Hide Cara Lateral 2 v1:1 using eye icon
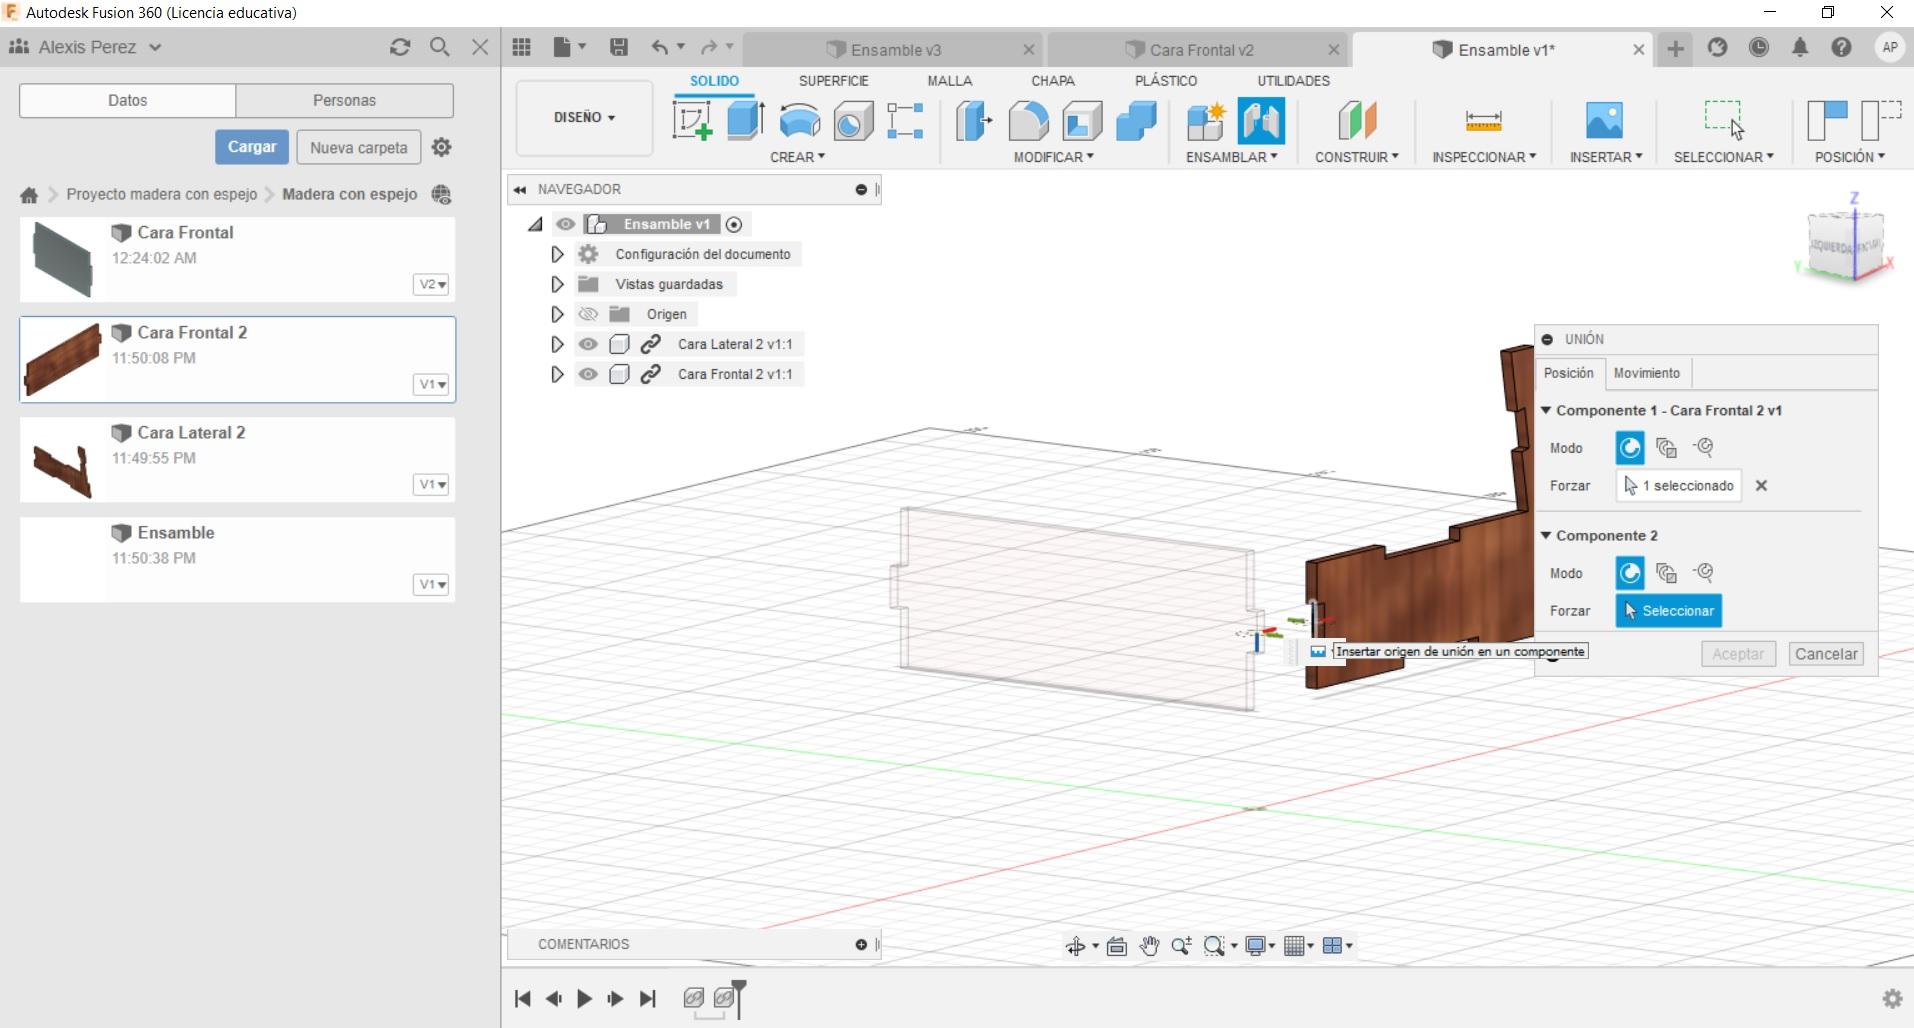 (x=588, y=344)
